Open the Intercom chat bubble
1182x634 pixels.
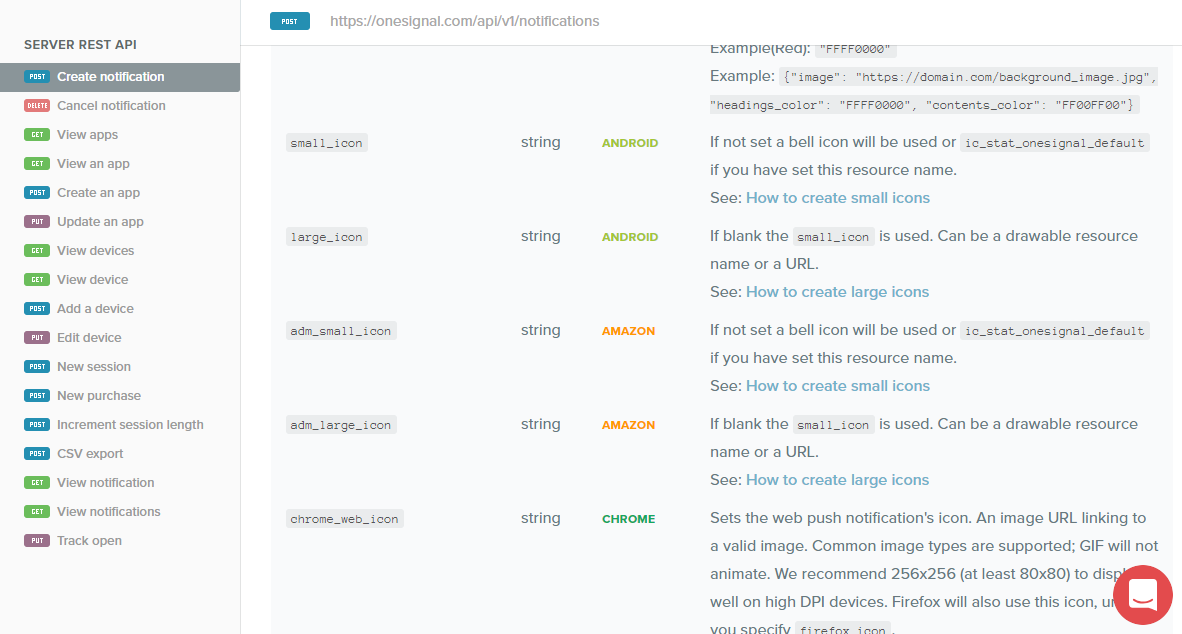coord(1142,594)
